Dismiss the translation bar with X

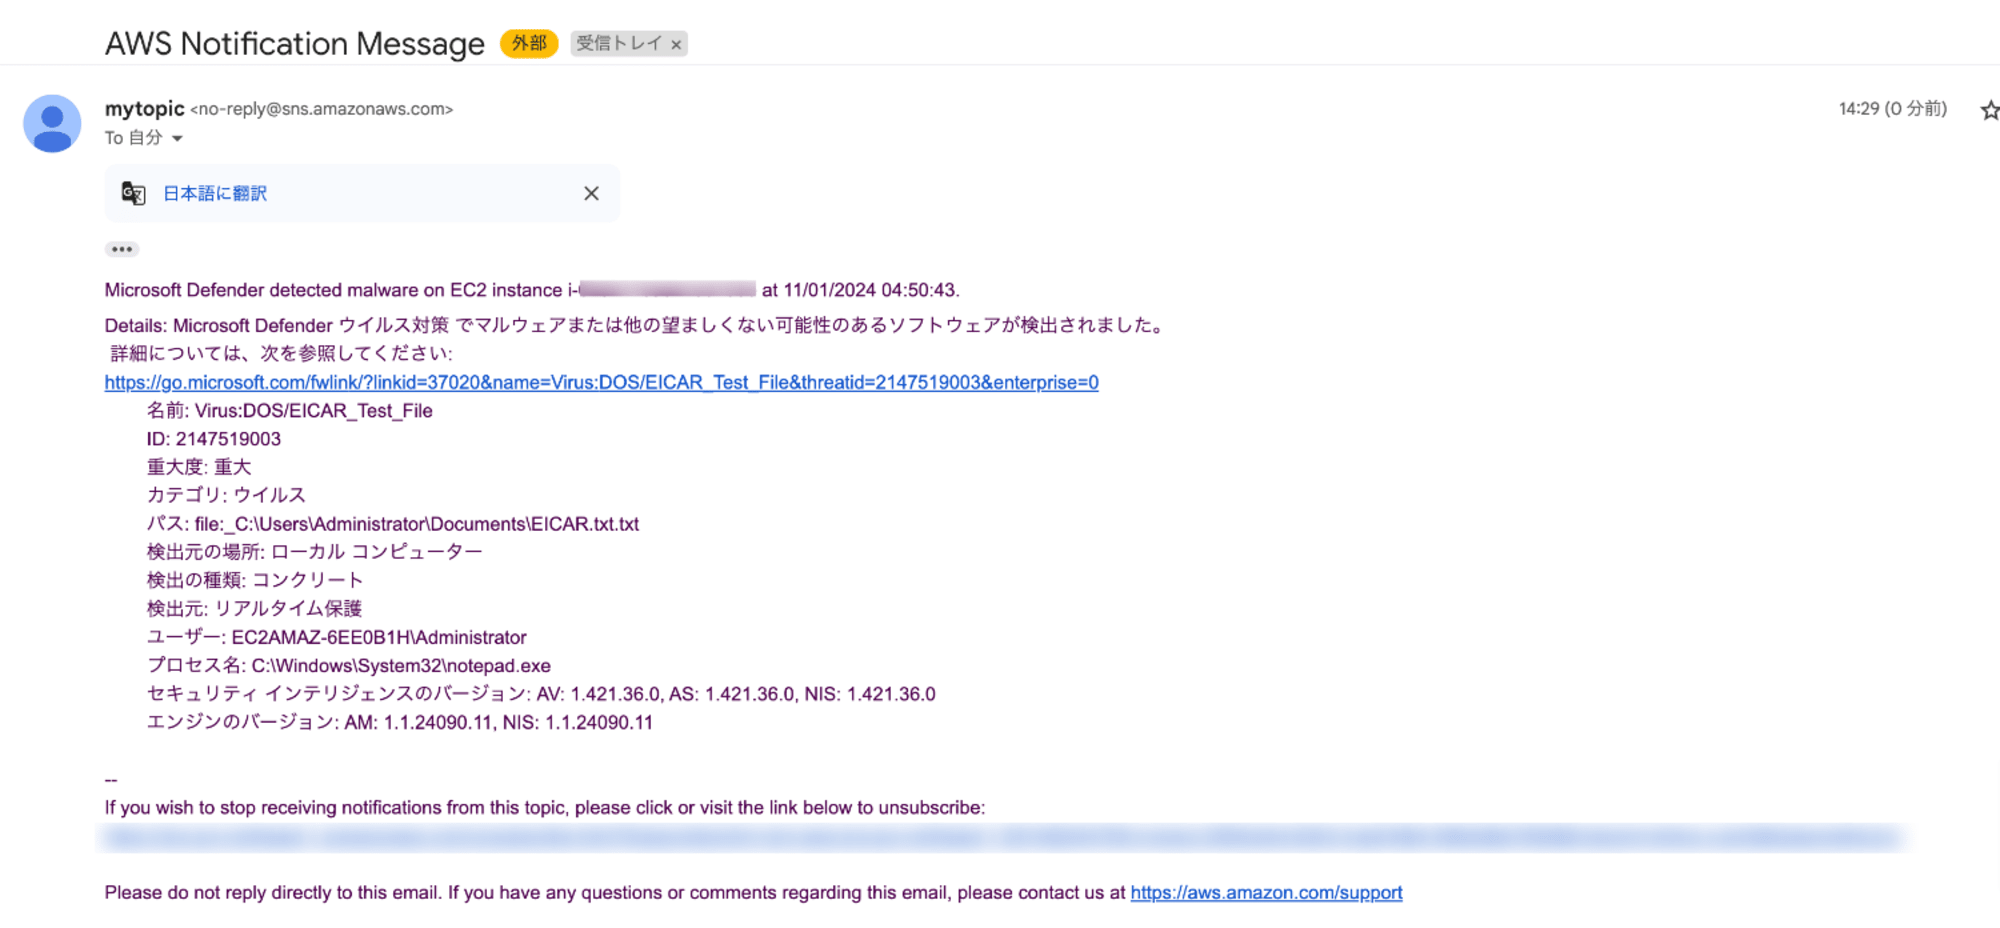591,193
